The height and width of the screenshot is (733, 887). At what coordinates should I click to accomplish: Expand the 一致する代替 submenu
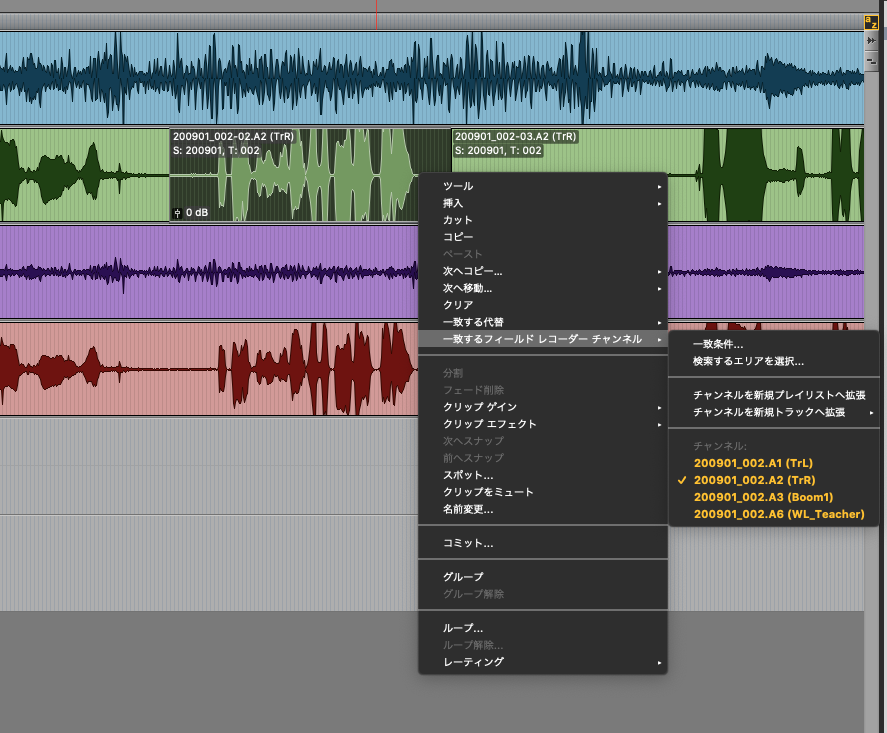click(x=543, y=322)
